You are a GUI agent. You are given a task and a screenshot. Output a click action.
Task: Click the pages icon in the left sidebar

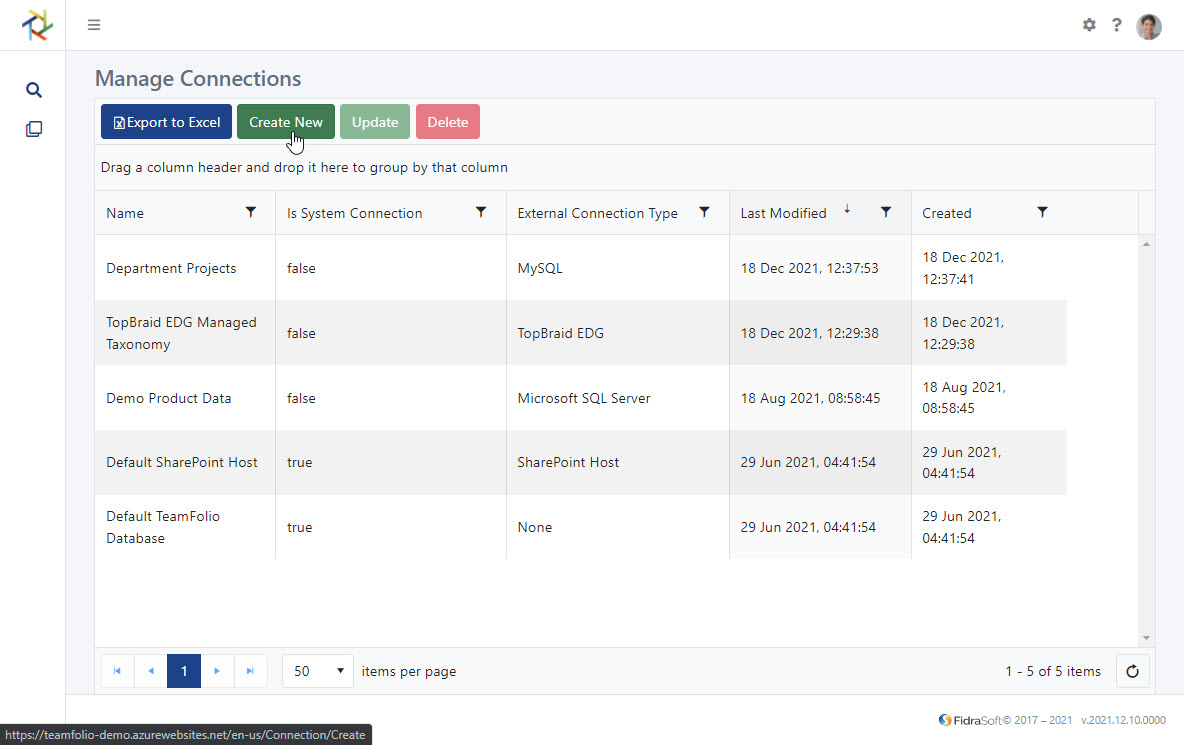click(x=33, y=128)
